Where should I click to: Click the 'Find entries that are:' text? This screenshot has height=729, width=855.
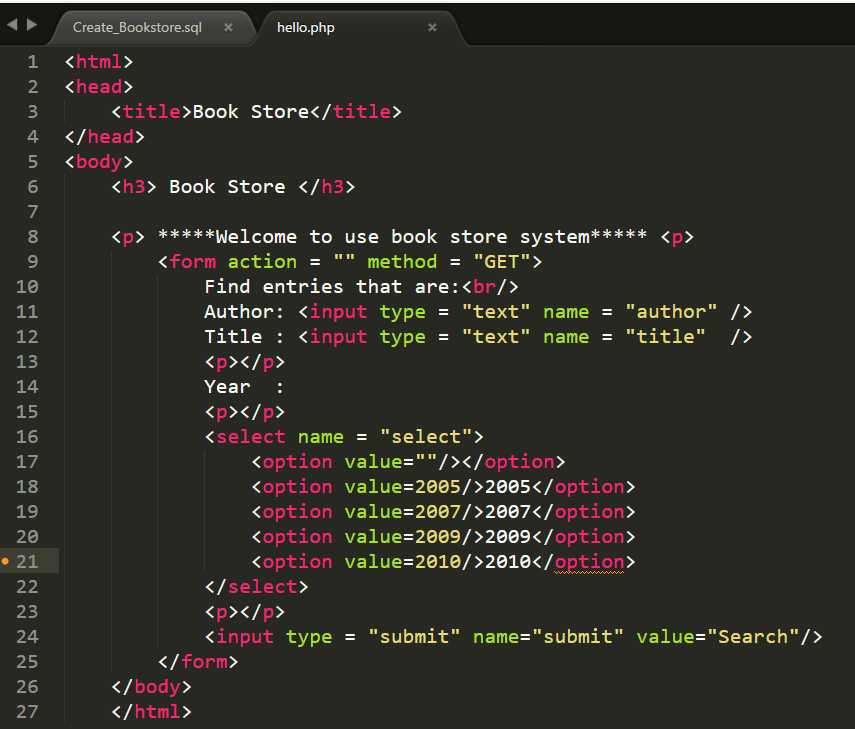(x=332, y=287)
